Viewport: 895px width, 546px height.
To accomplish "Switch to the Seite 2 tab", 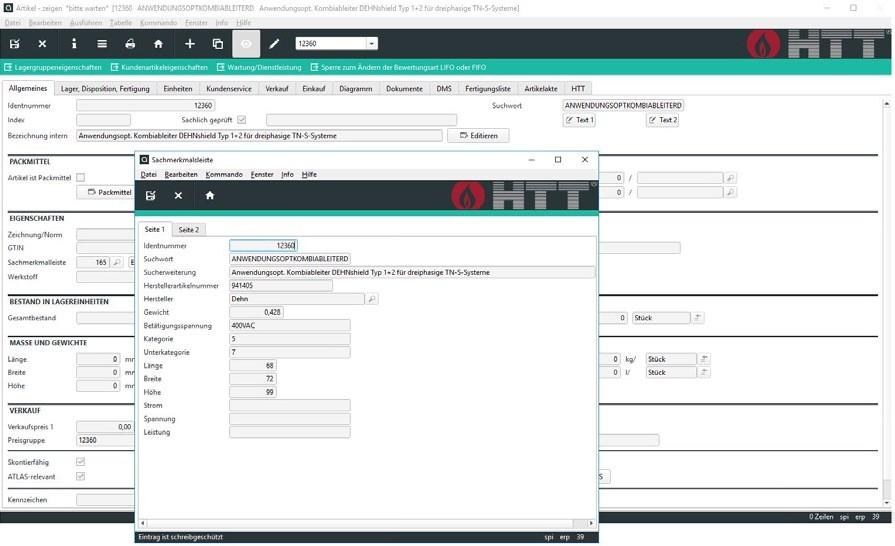I will [x=189, y=230].
